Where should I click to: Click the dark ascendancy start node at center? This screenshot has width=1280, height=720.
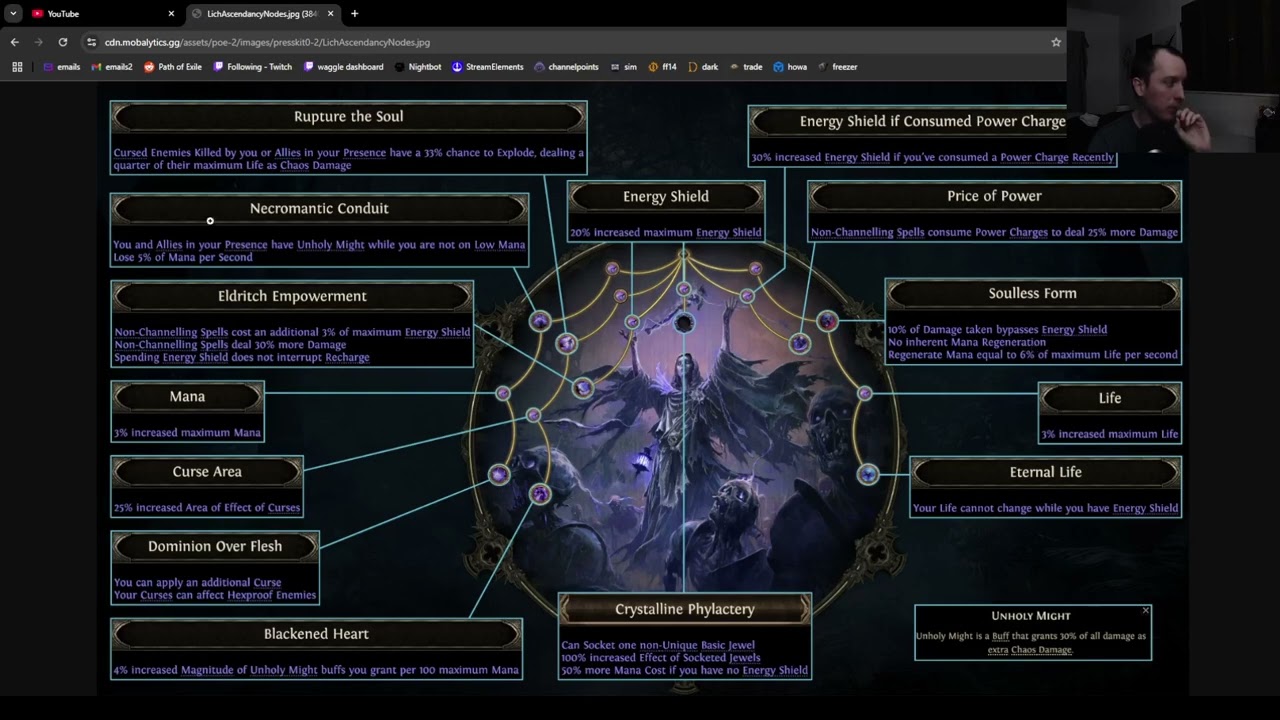(684, 323)
